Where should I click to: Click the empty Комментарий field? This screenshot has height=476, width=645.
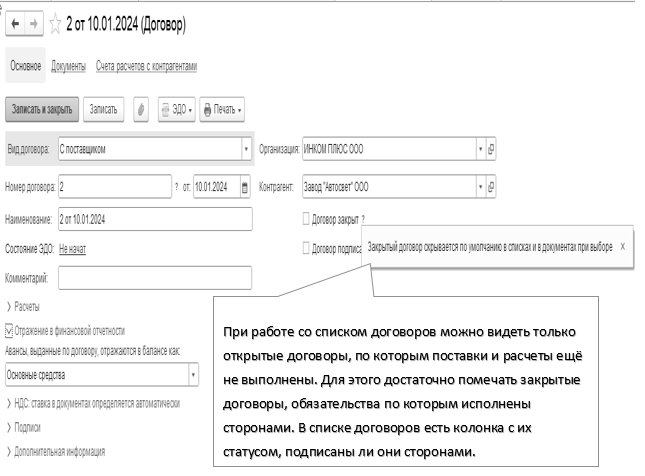click(x=155, y=278)
